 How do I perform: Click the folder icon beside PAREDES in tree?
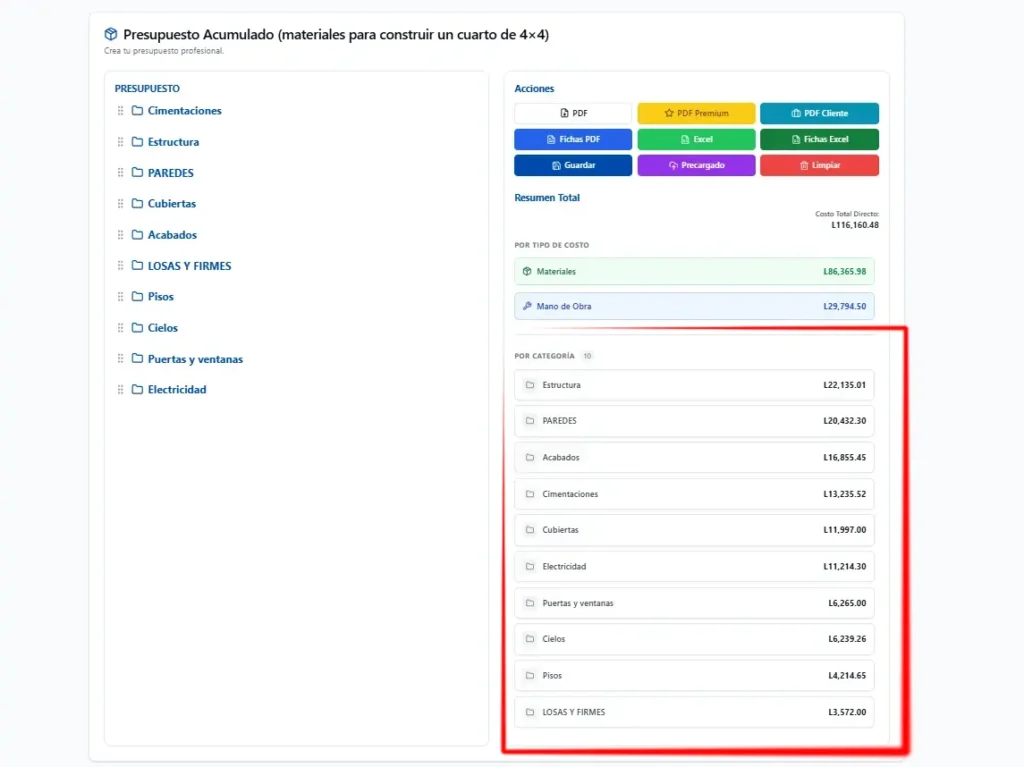[138, 173]
